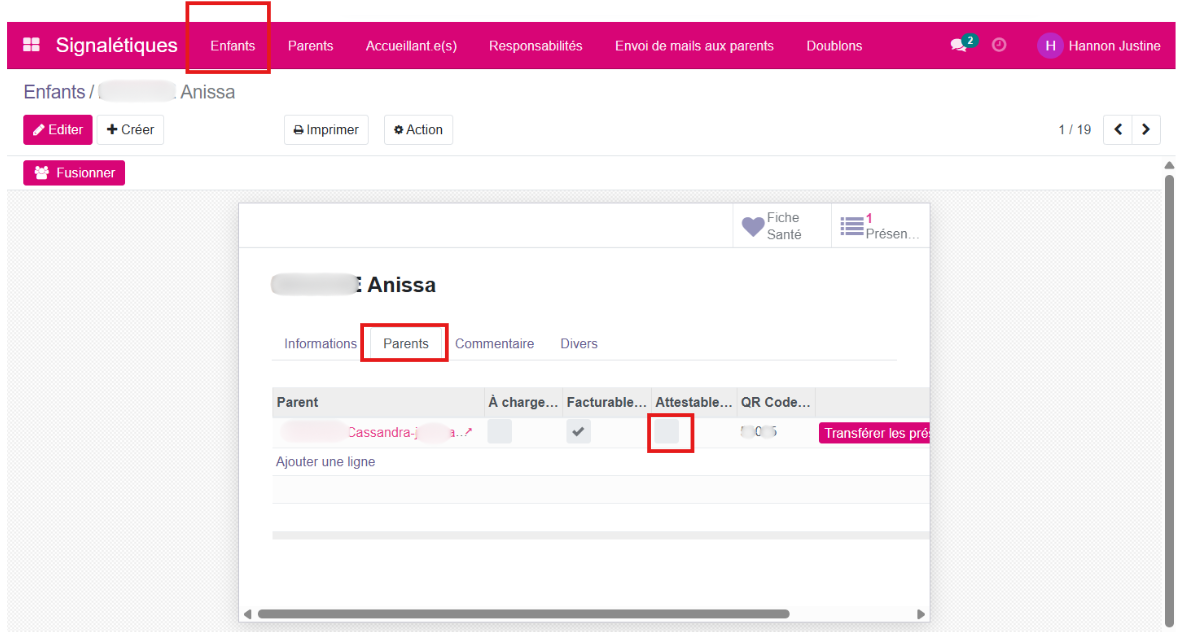
Task: Open Hannon Justine user menu
Action: tap(1114, 45)
